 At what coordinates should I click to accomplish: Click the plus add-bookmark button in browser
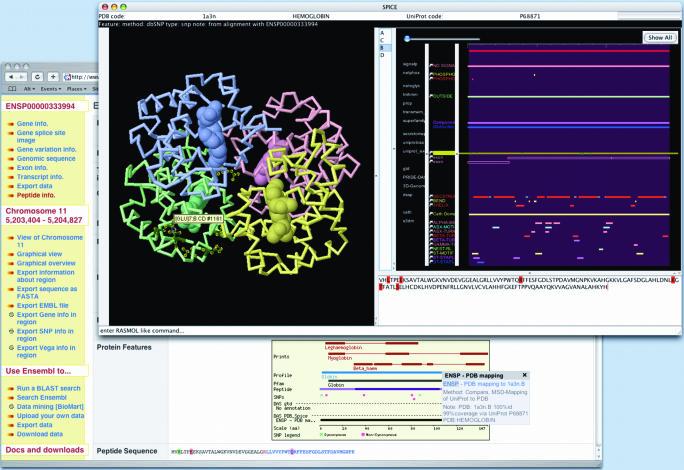point(53,77)
